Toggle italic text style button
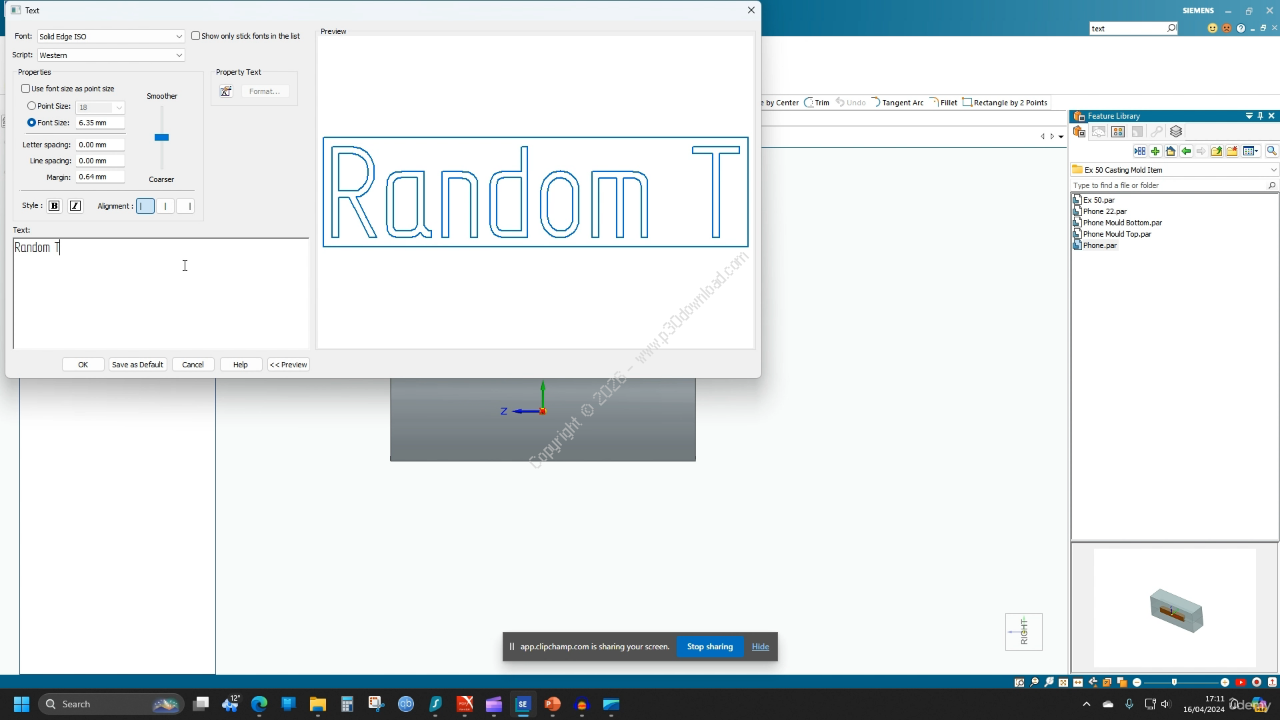 [75, 206]
